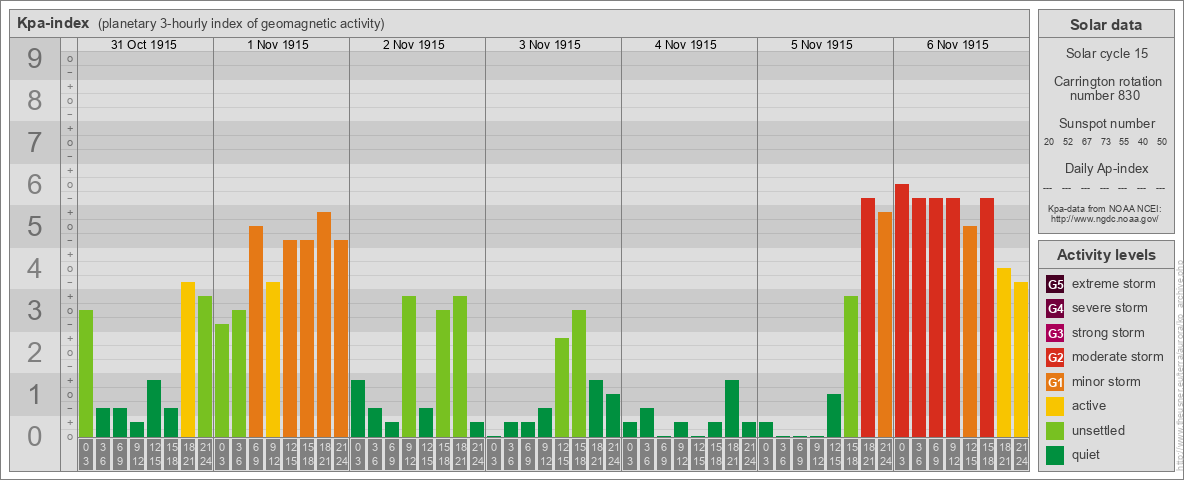Click the G1 minor storm orange swatch
The width and height of the screenshot is (1184, 480).
1056,381
